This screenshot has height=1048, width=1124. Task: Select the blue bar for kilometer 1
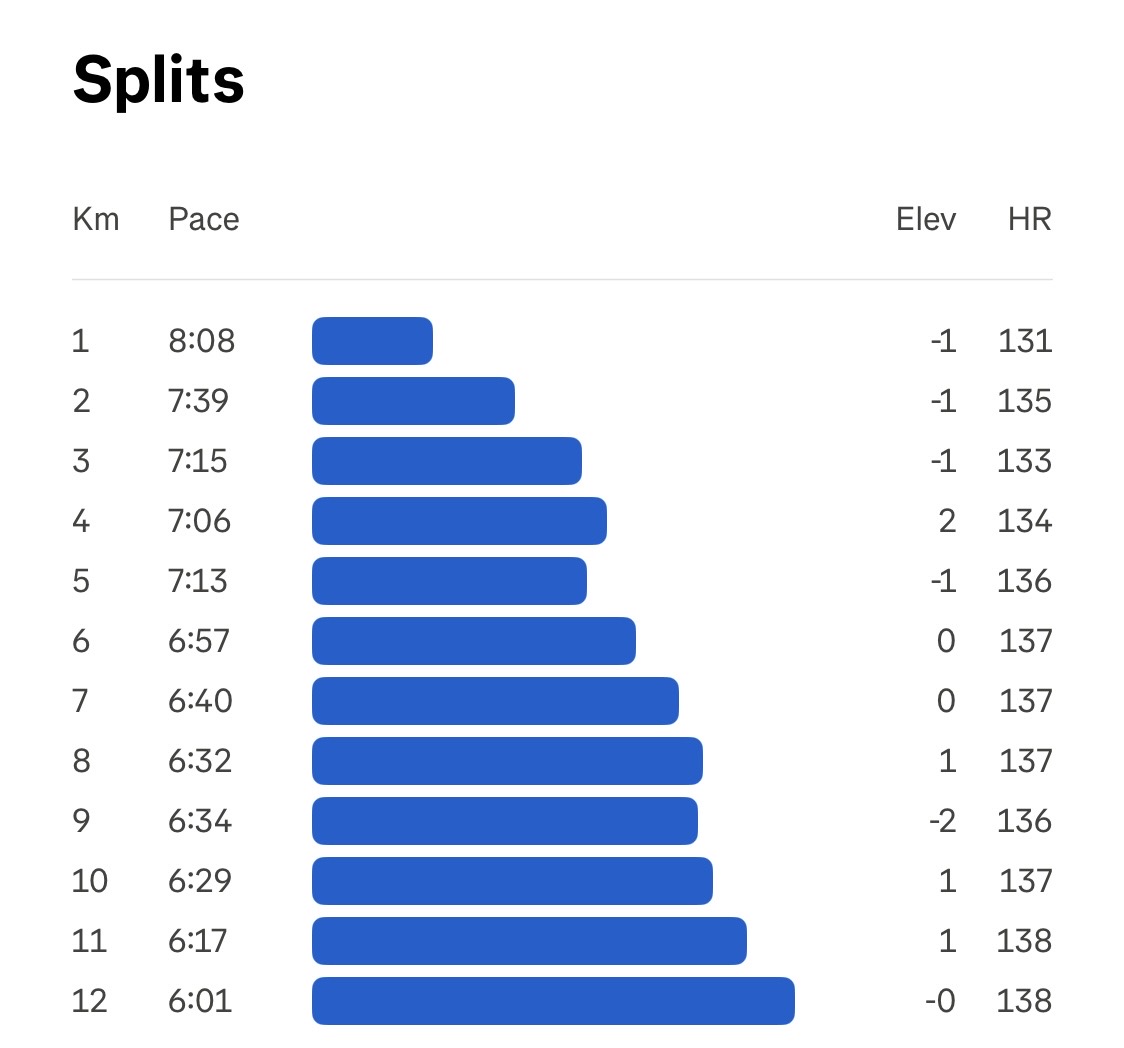coord(372,340)
